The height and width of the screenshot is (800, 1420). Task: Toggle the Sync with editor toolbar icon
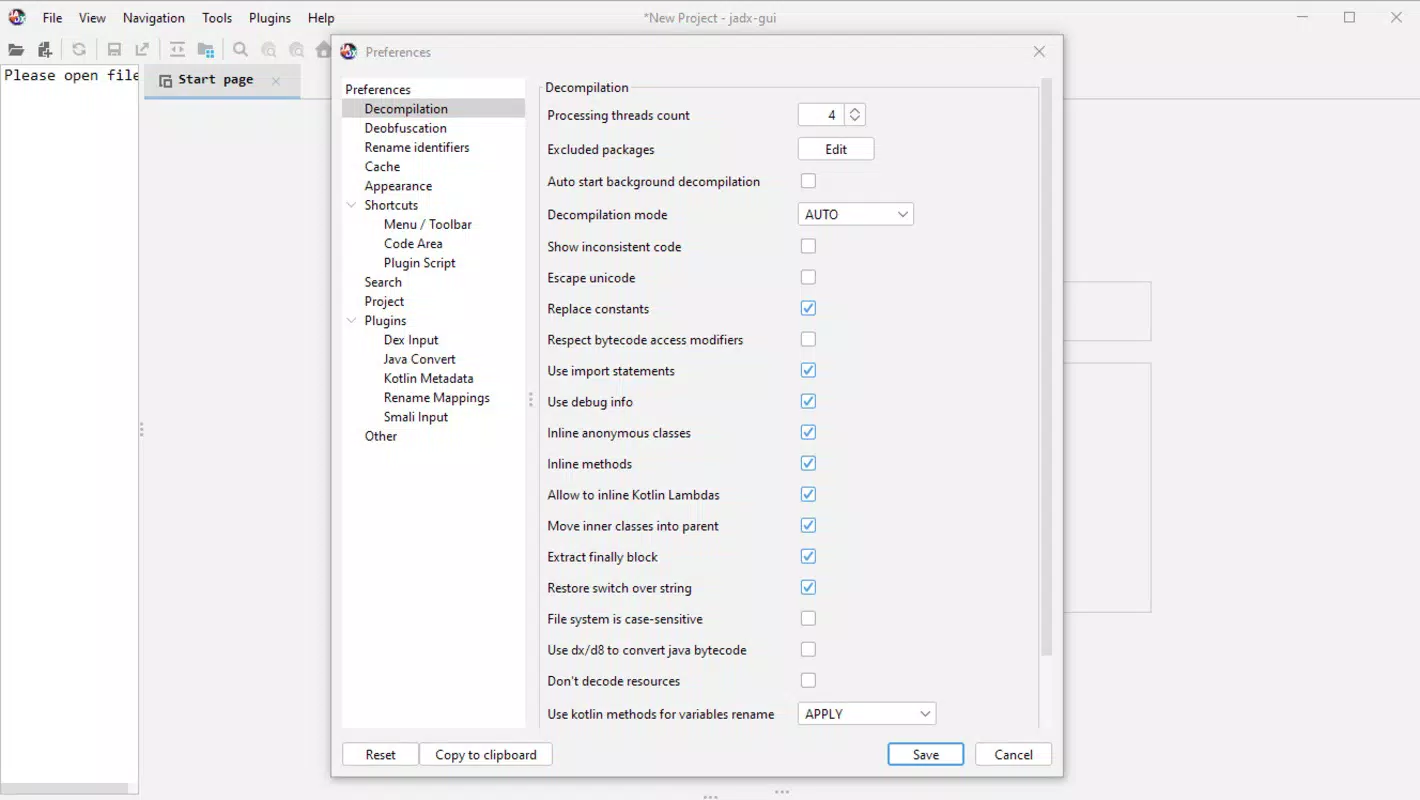coord(177,50)
